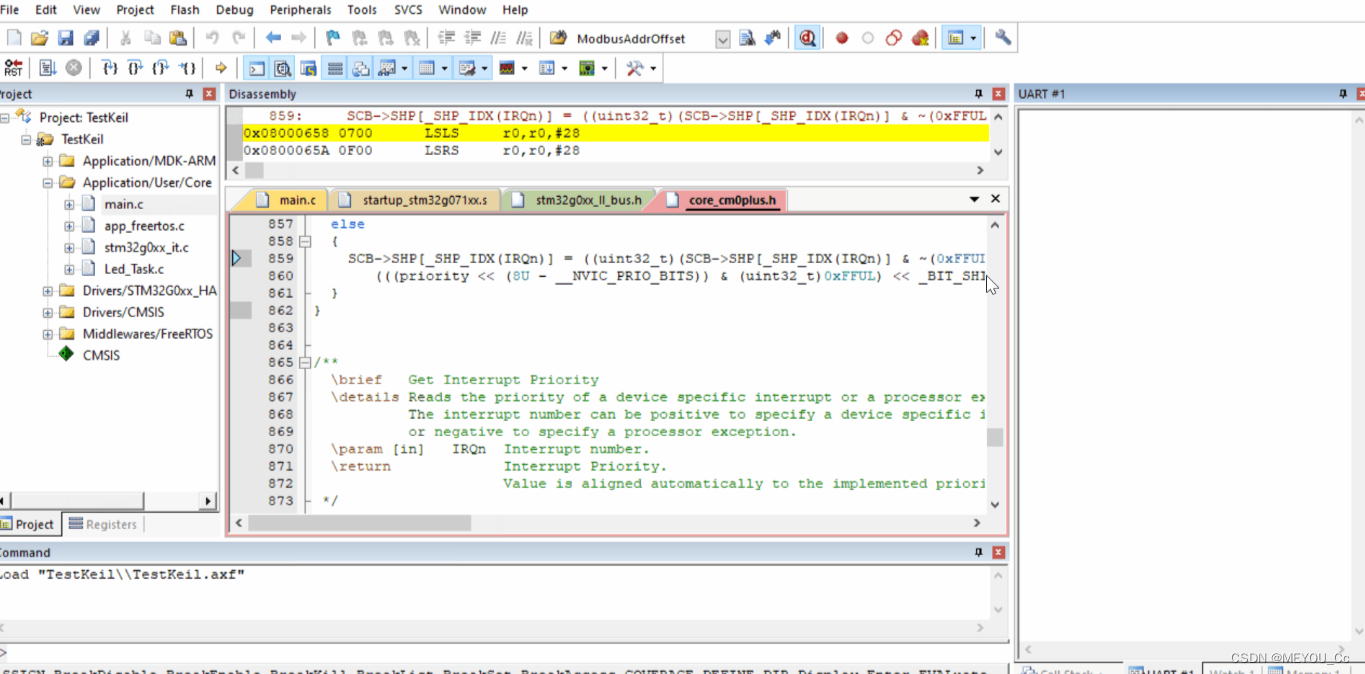Reset the CPU with RST icon

pyautogui.click(x=13, y=68)
